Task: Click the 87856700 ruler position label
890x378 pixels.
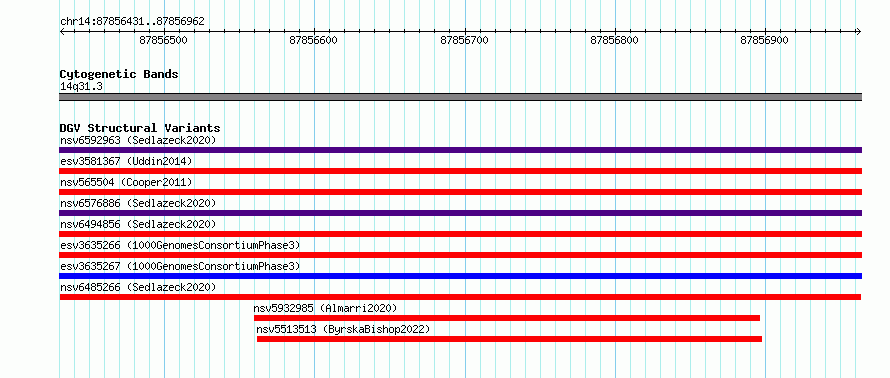Action: click(464, 41)
